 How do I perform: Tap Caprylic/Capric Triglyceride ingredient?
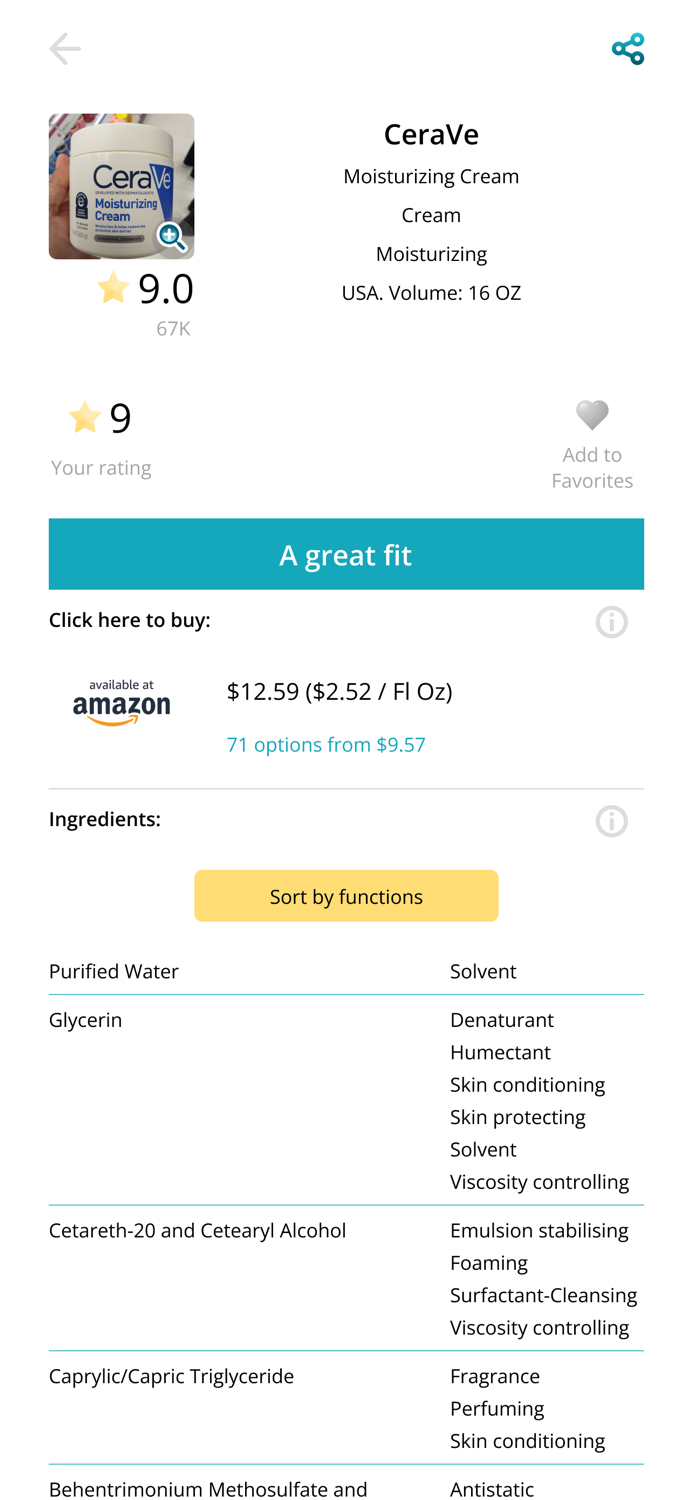coord(171,1376)
